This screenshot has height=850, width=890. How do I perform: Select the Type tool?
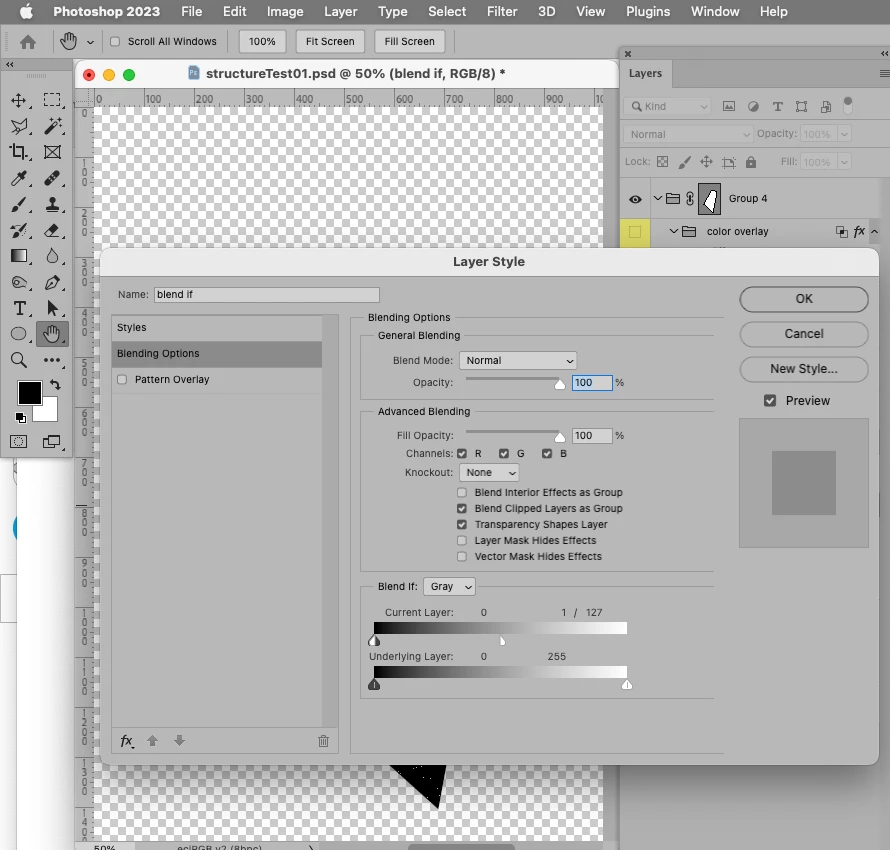point(19,308)
